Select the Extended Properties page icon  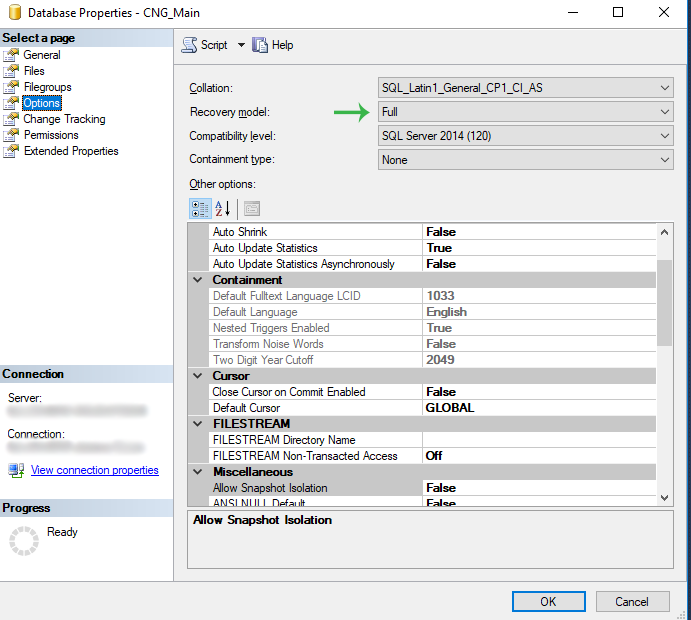point(11,151)
